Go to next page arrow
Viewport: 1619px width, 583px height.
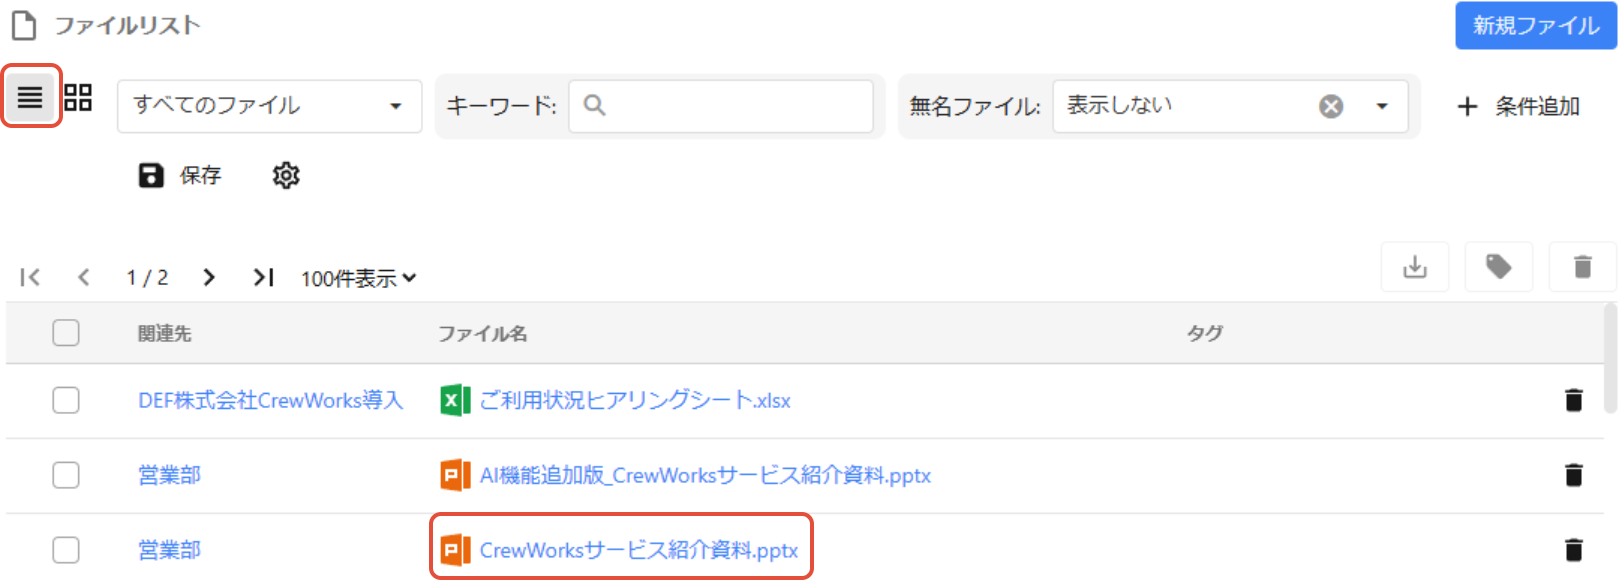pyautogui.click(x=208, y=277)
